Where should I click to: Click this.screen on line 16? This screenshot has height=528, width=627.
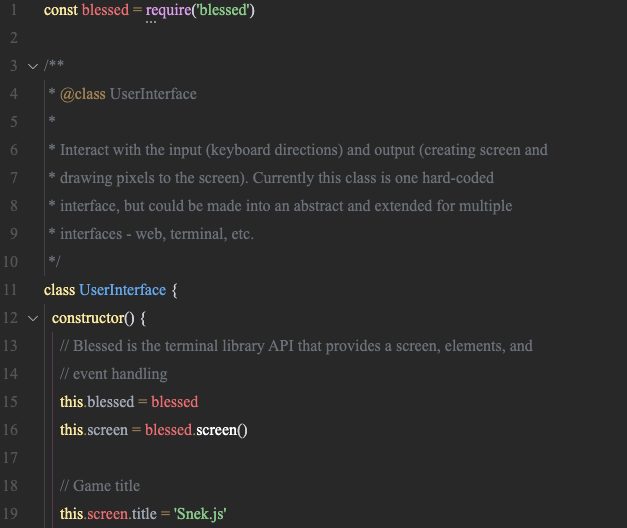pos(94,430)
